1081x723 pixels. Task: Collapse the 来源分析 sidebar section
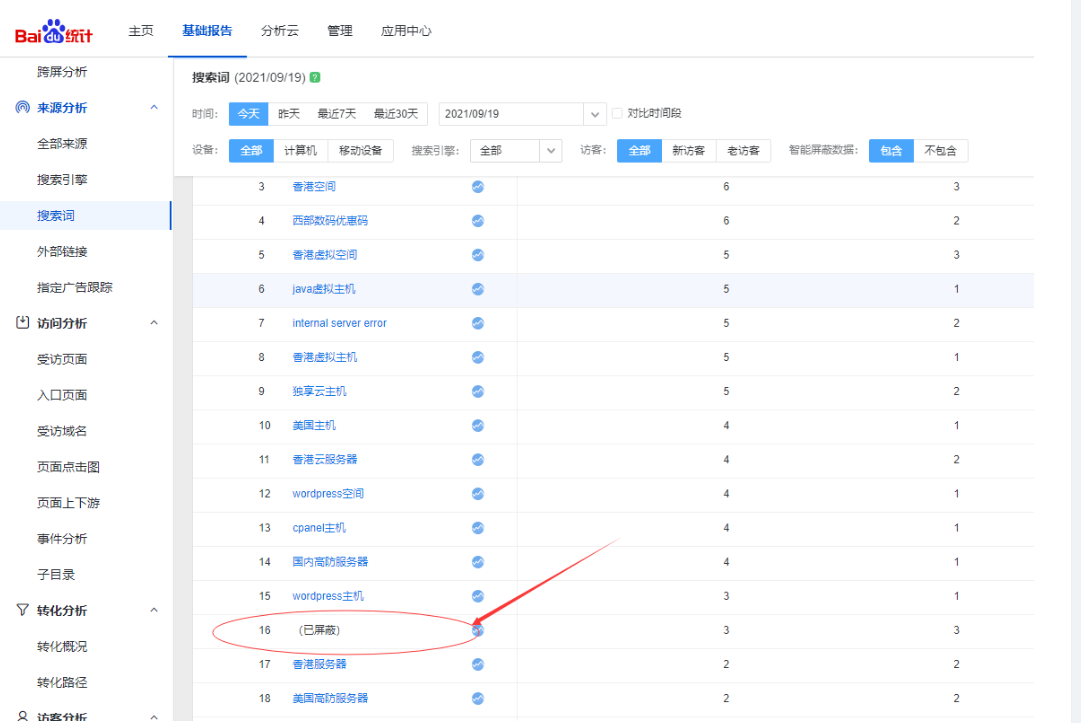pos(154,108)
